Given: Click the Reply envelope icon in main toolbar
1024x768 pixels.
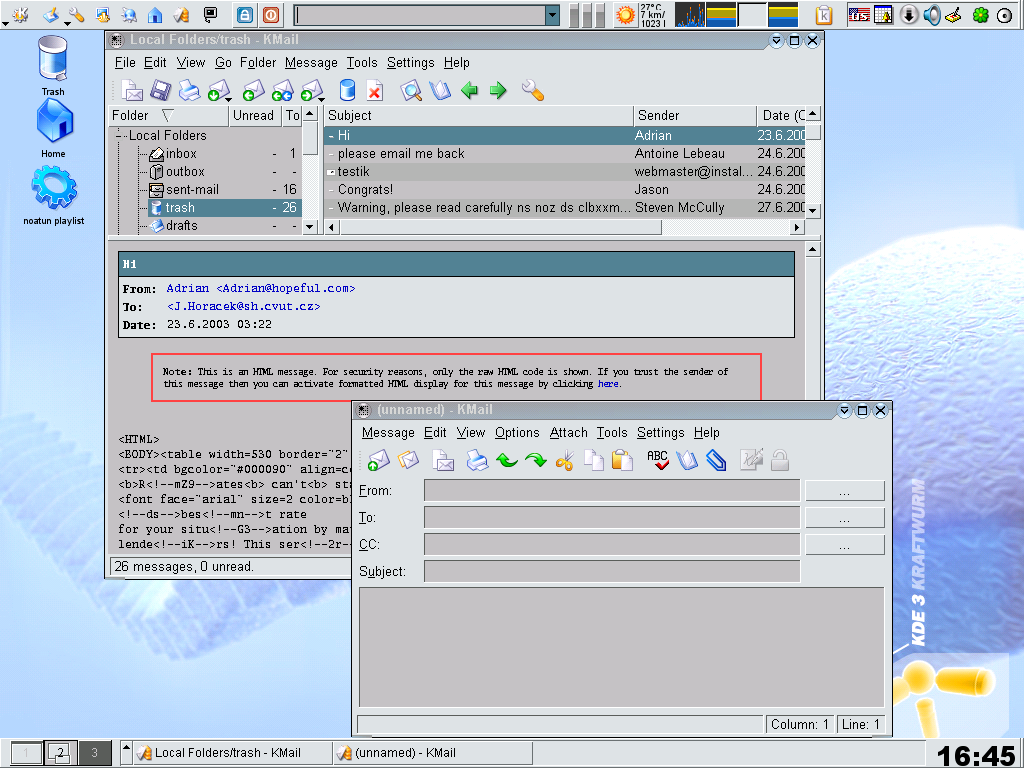Looking at the screenshot, I should pyautogui.click(x=253, y=91).
